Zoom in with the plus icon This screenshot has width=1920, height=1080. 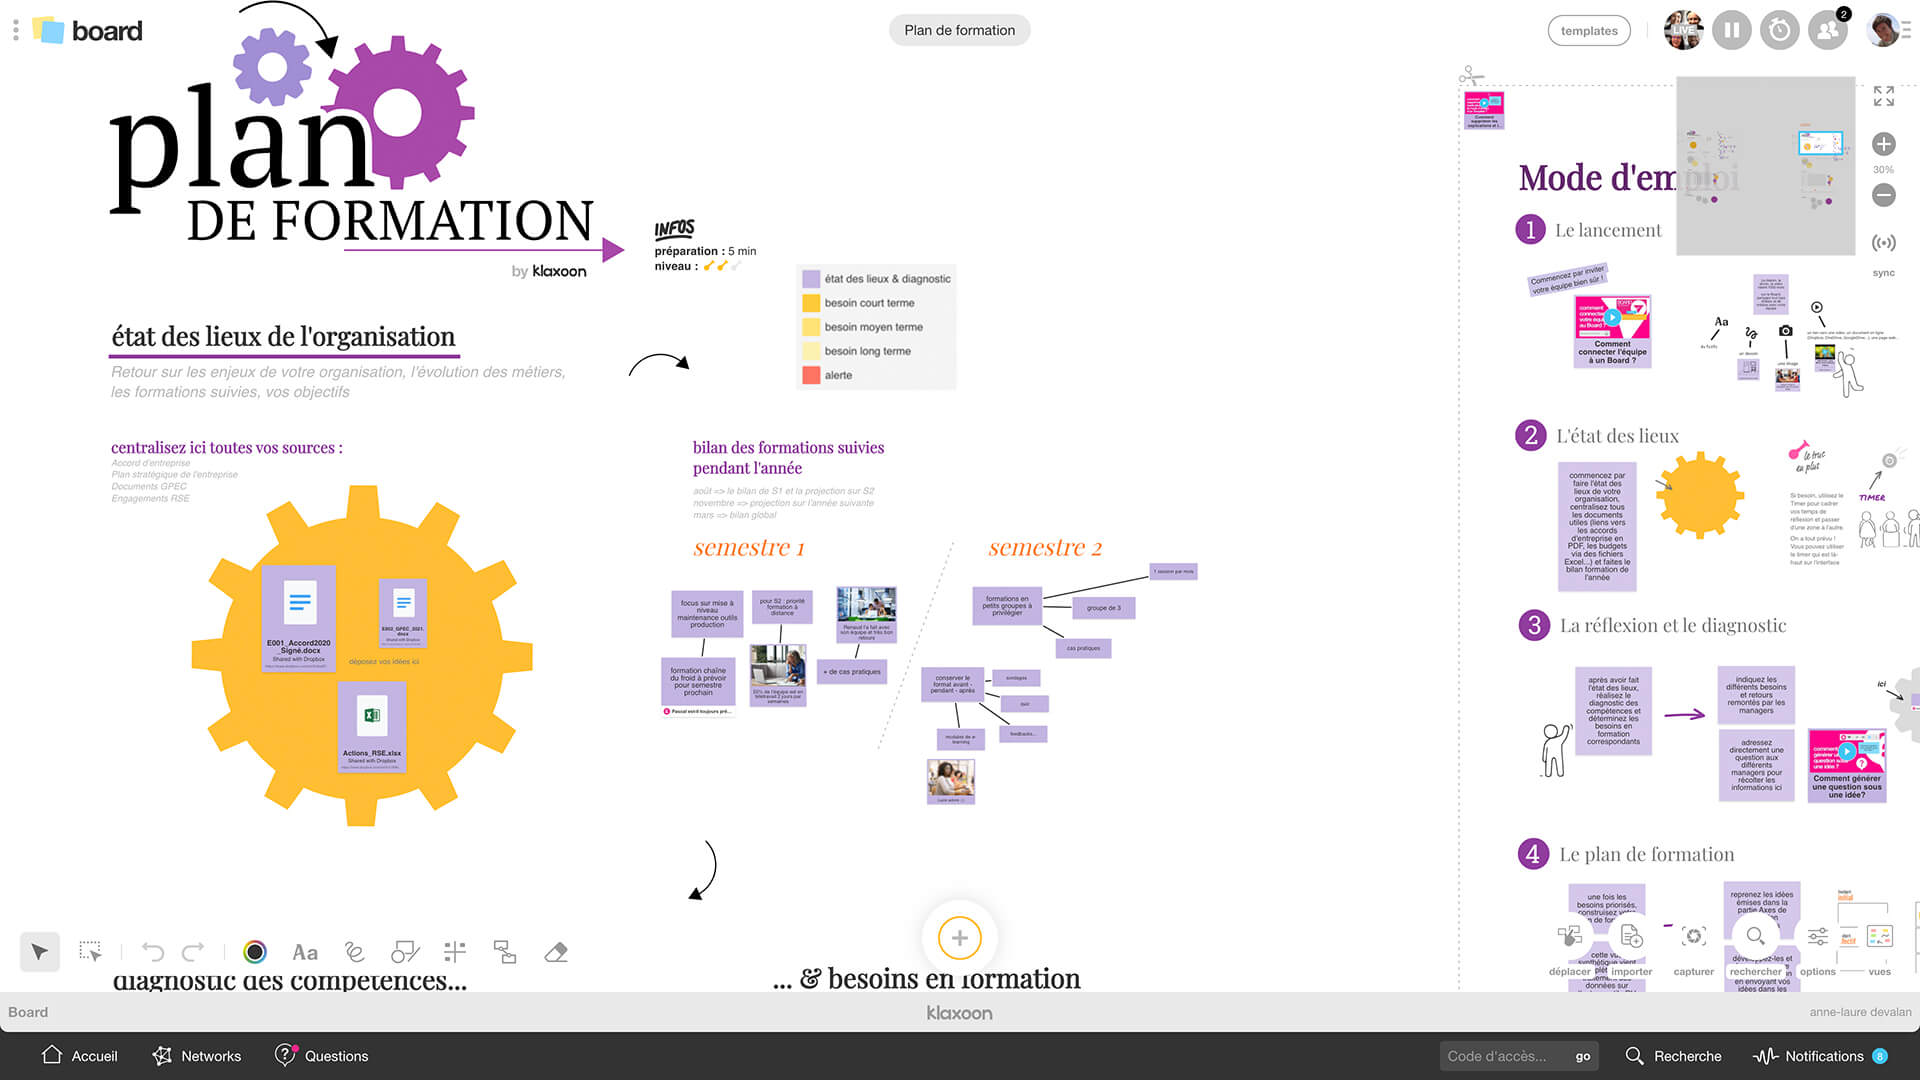click(1884, 144)
